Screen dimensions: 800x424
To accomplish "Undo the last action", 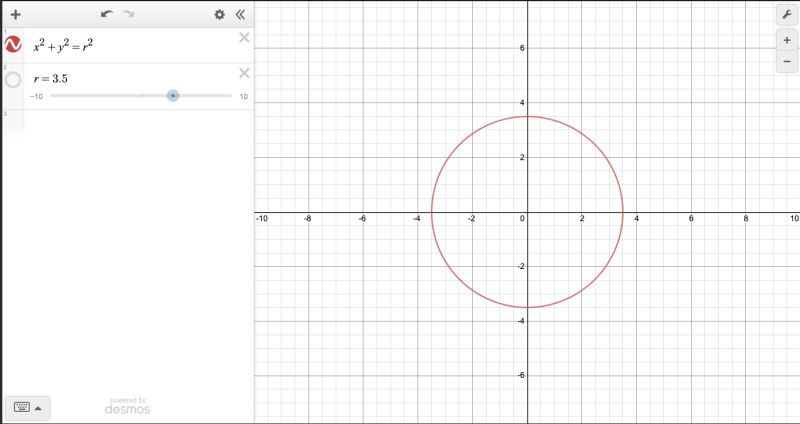I will pyautogui.click(x=107, y=14).
